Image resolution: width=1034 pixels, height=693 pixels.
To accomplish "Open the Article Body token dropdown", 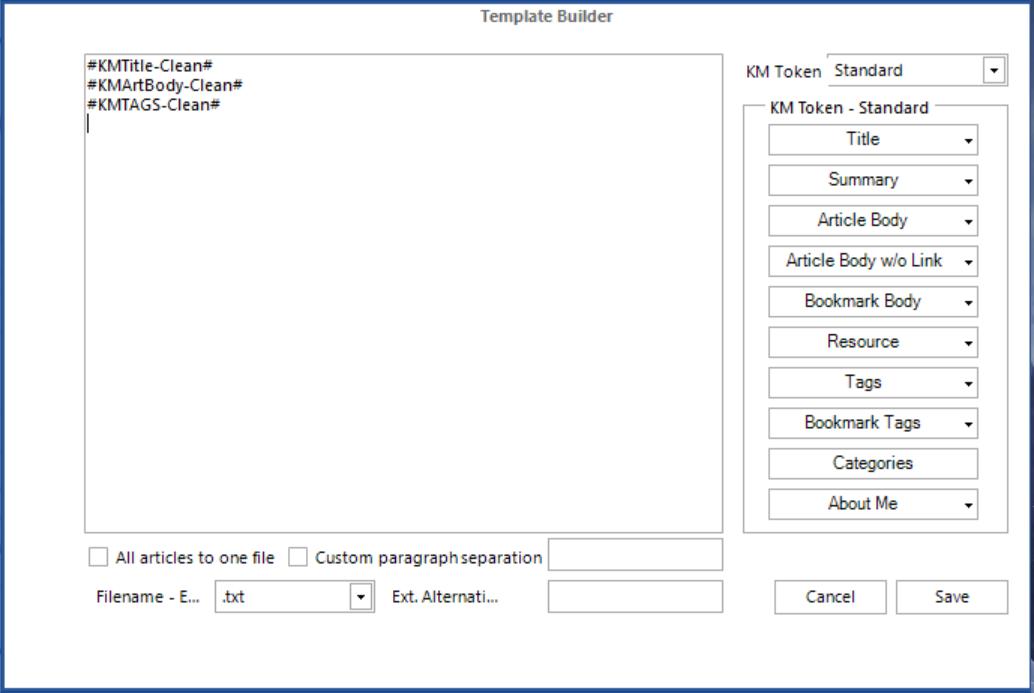I will click(872, 221).
